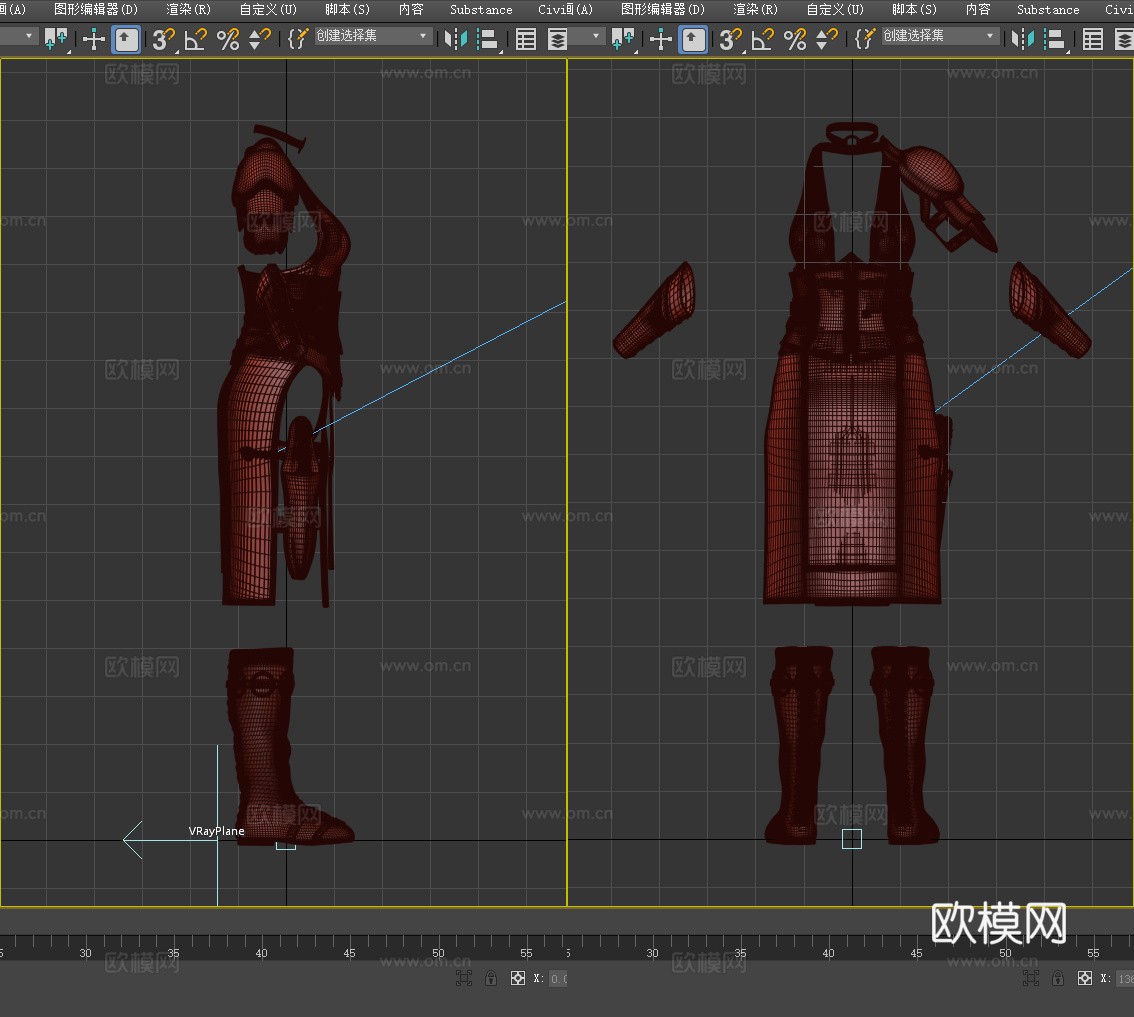
Task: Click absolute mode transform icon, left status bar
Action: [518, 979]
